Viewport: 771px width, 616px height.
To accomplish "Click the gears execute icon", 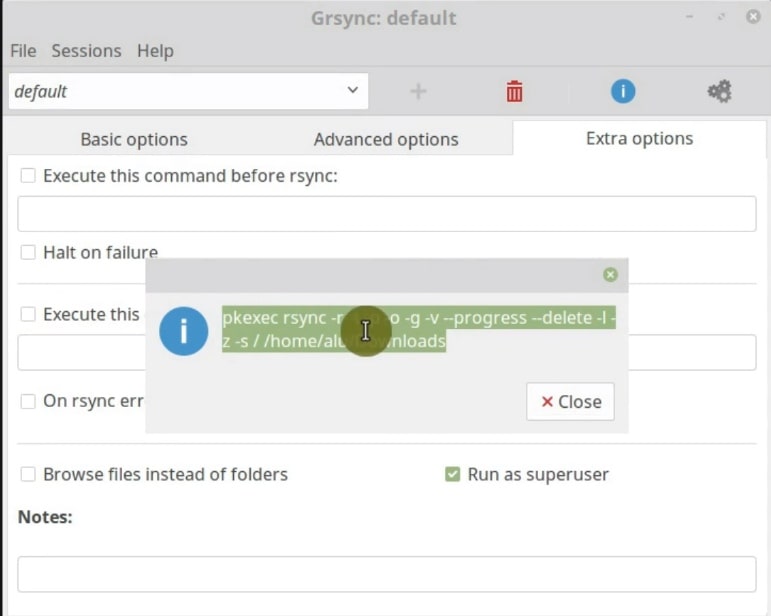I will 719,91.
